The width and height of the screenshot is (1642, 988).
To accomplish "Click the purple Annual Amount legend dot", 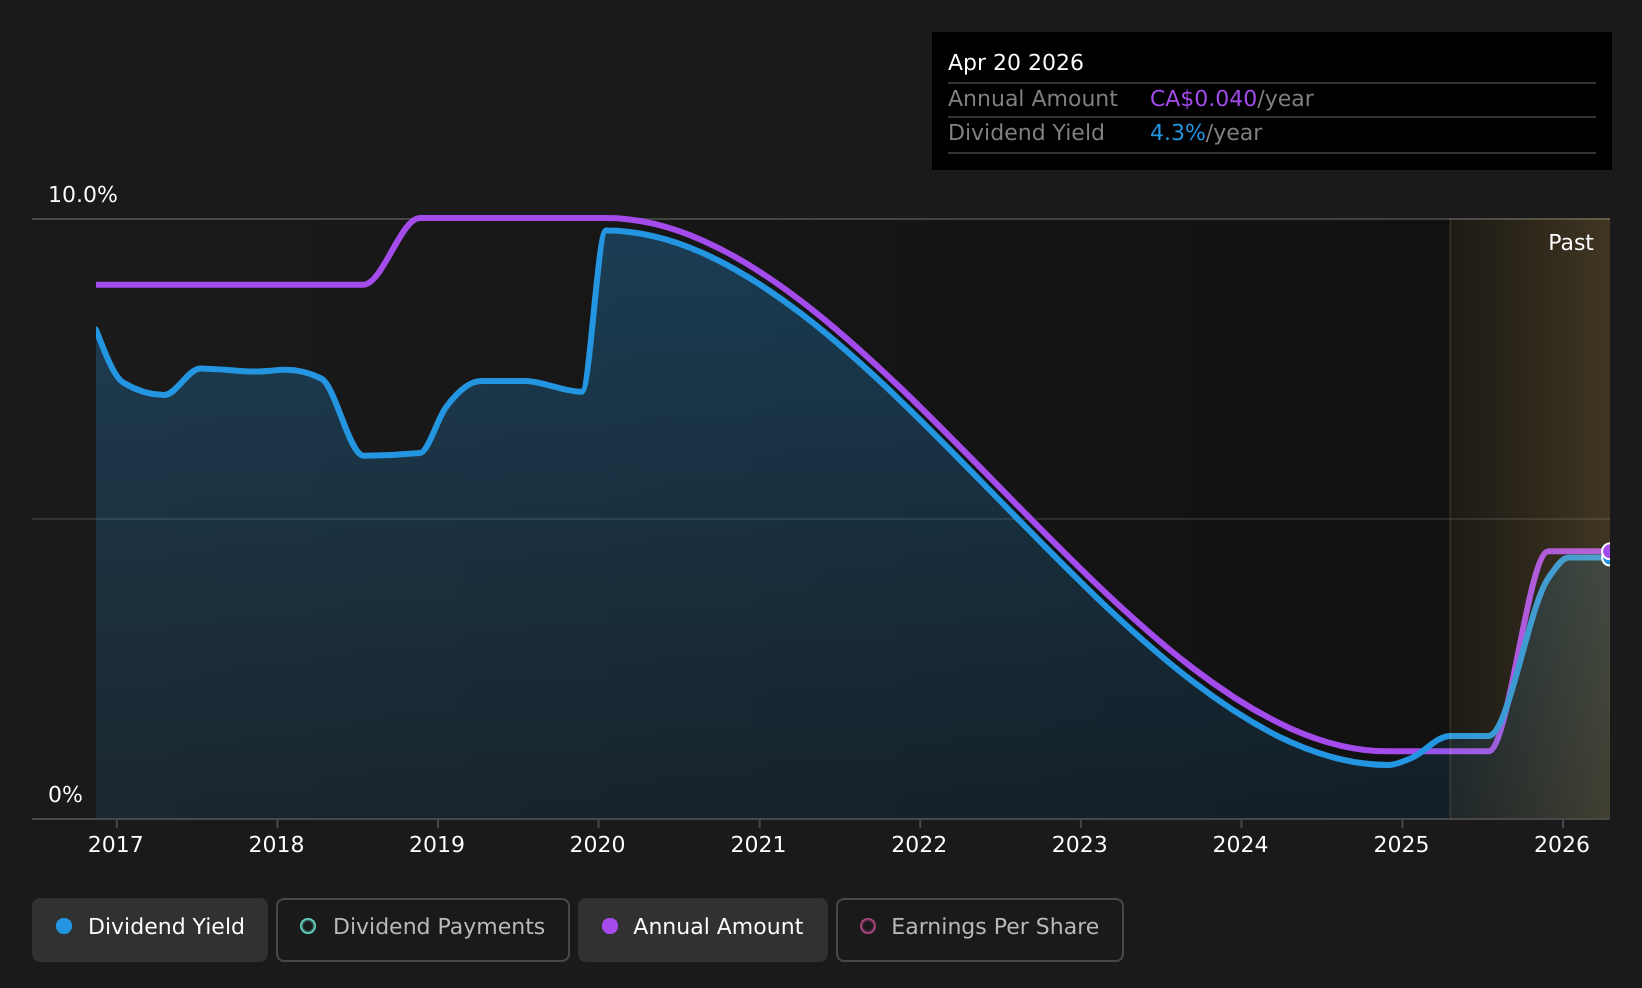I will (x=609, y=926).
